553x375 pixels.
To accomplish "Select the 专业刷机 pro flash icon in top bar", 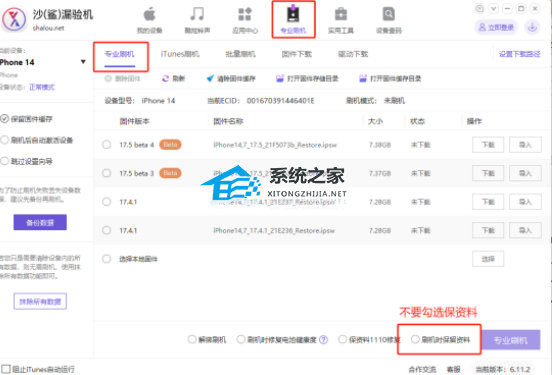I will click(x=293, y=14).
